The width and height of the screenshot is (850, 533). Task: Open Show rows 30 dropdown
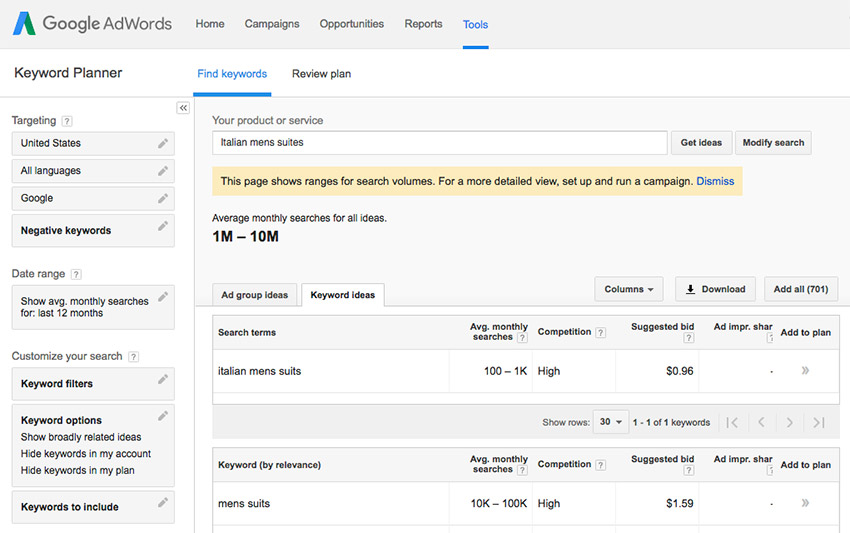coord(611,422)
